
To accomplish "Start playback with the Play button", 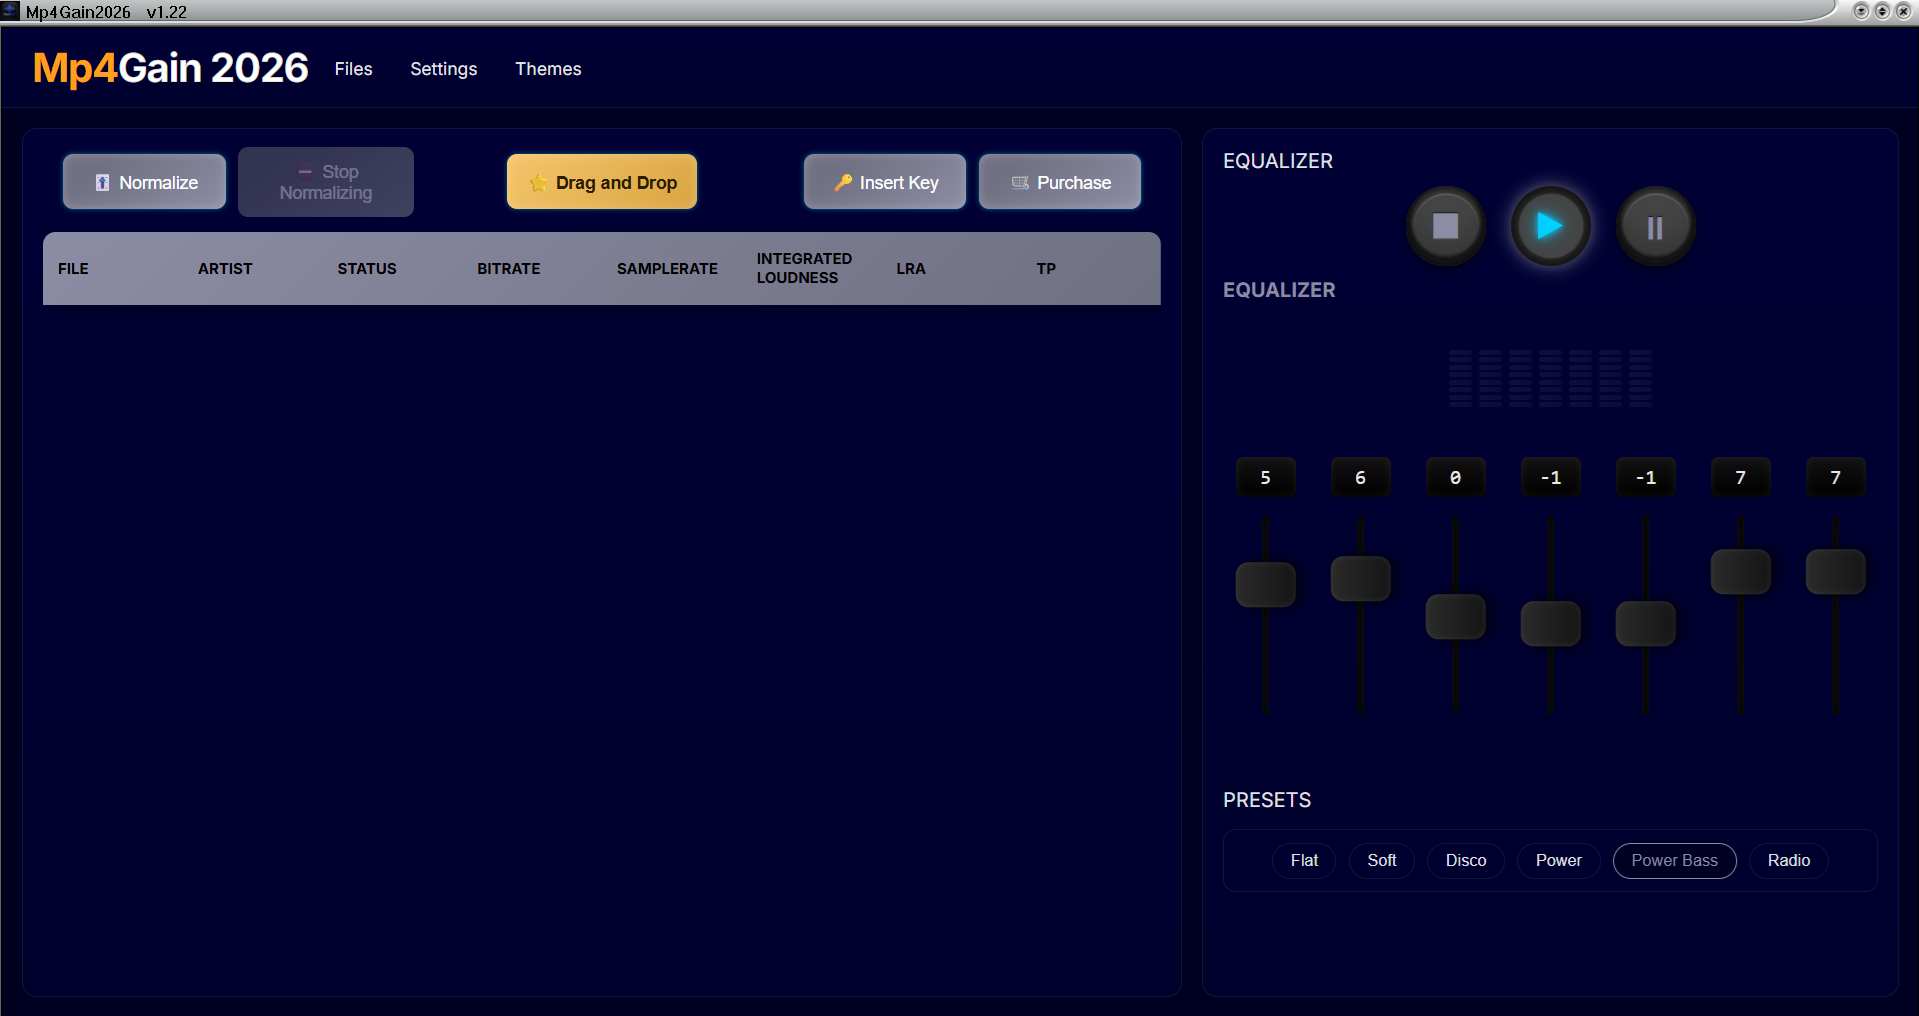I will pos(1550,226).
